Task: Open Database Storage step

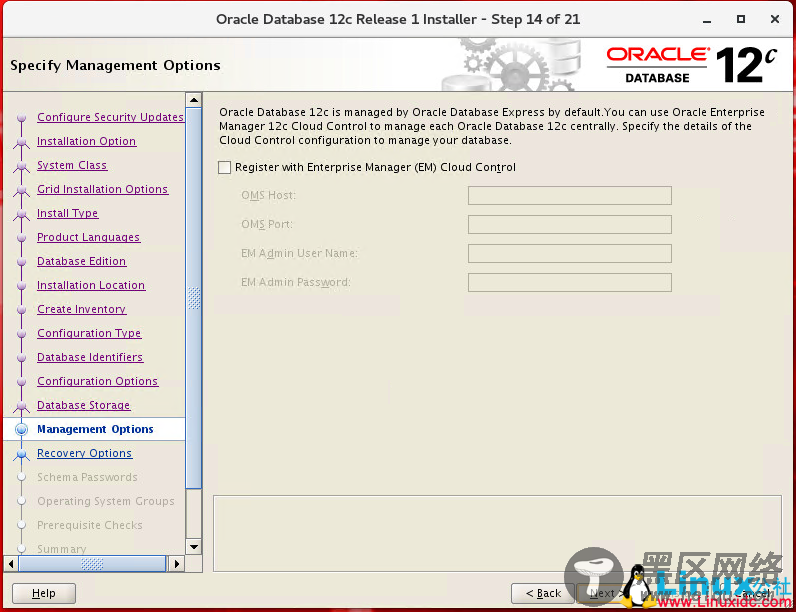Action: click(84, 405)
